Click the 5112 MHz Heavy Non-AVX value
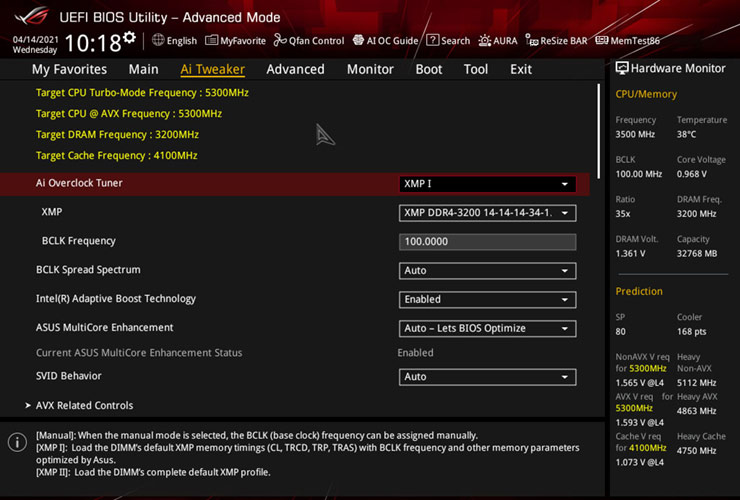 (x=696, y=382)
